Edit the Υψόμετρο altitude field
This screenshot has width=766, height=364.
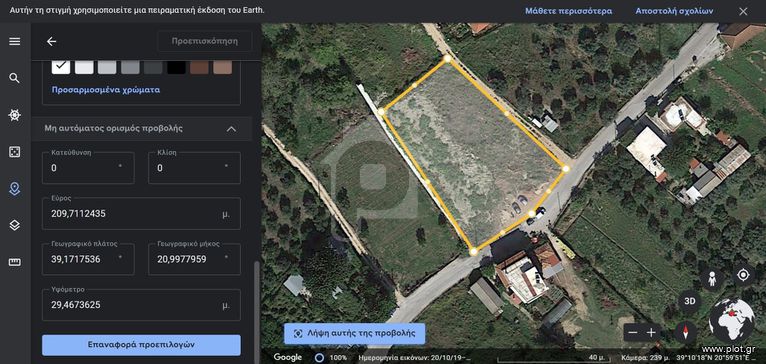pos(141,305)
